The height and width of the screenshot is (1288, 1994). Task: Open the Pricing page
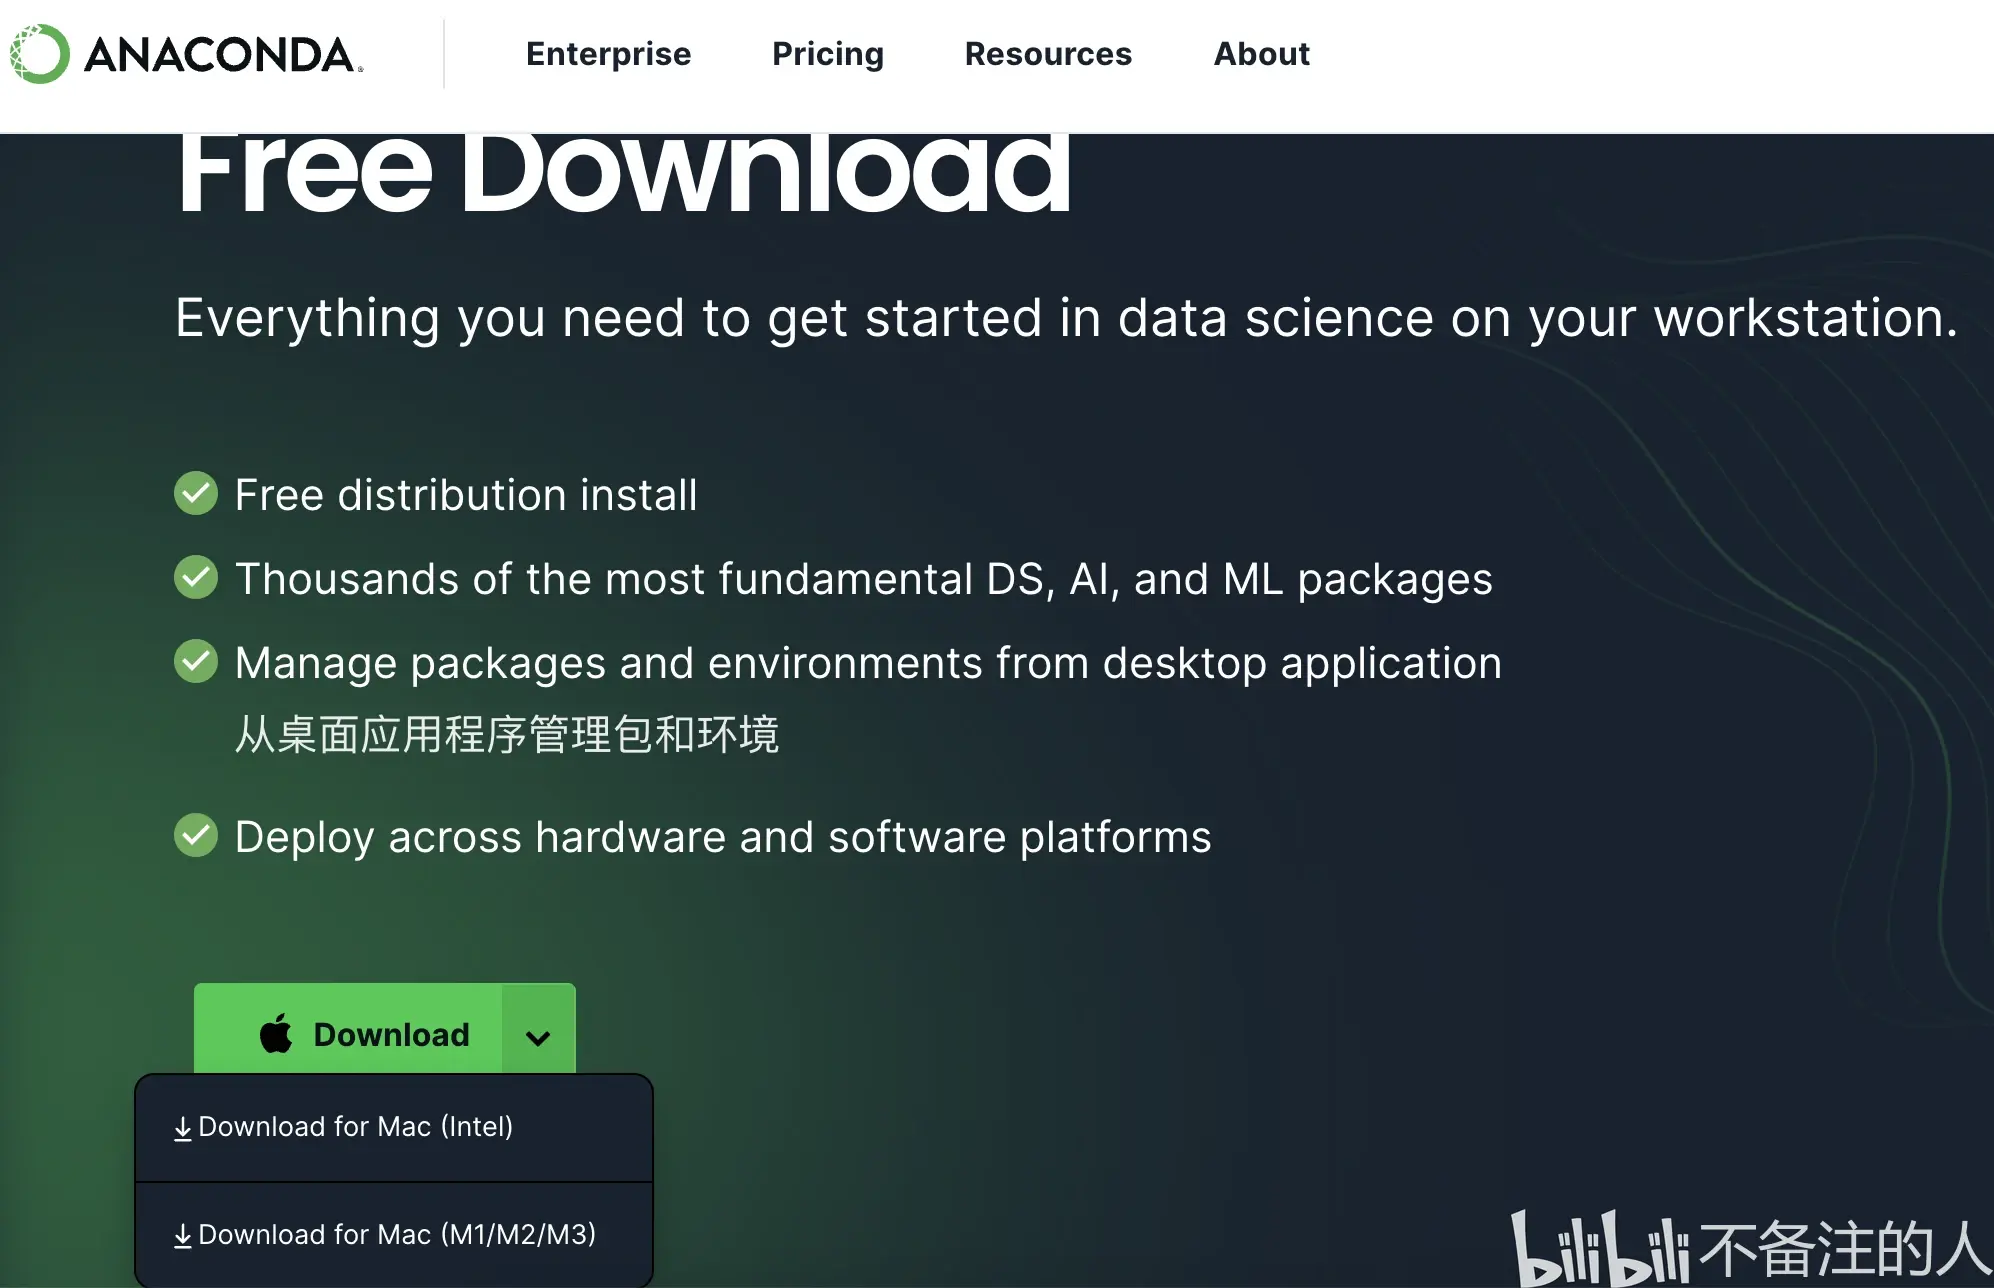pyautogui.click(x=828, y=54)
